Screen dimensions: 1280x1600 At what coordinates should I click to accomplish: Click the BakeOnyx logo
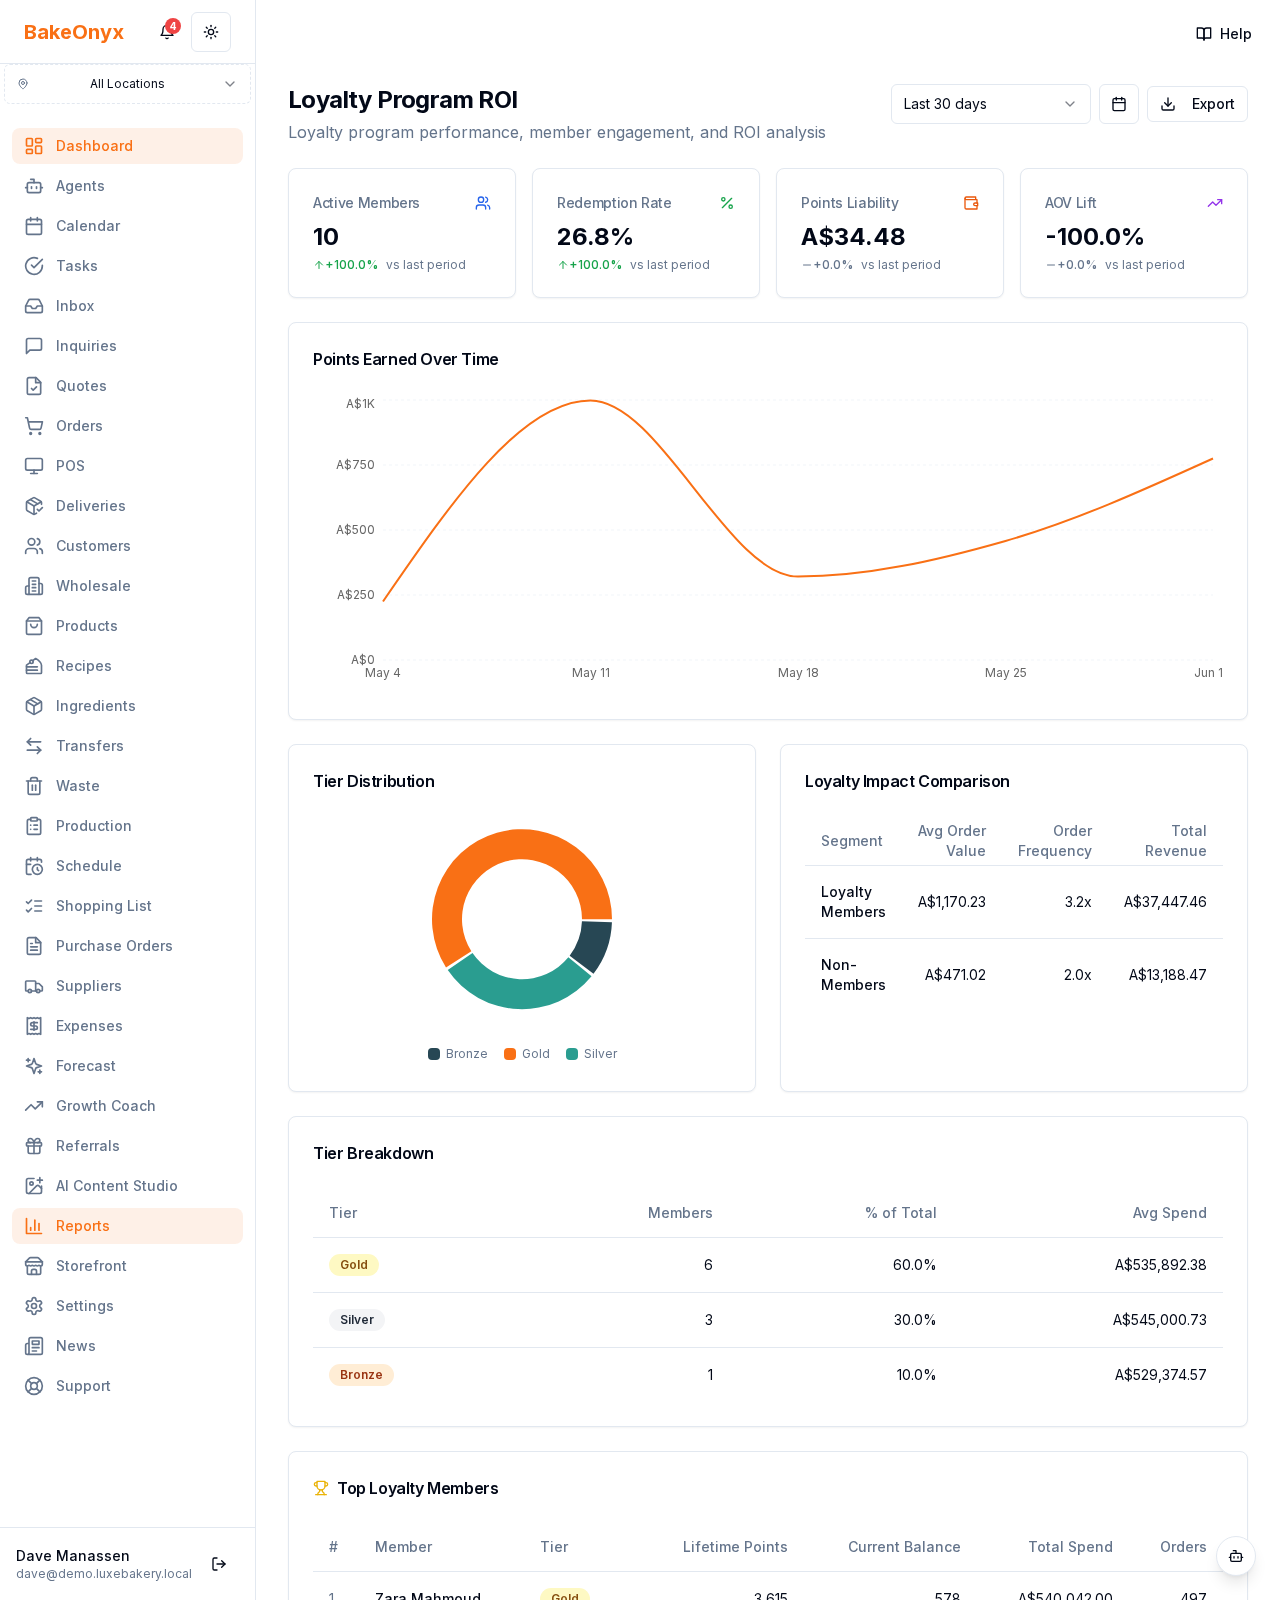point(74,32)
